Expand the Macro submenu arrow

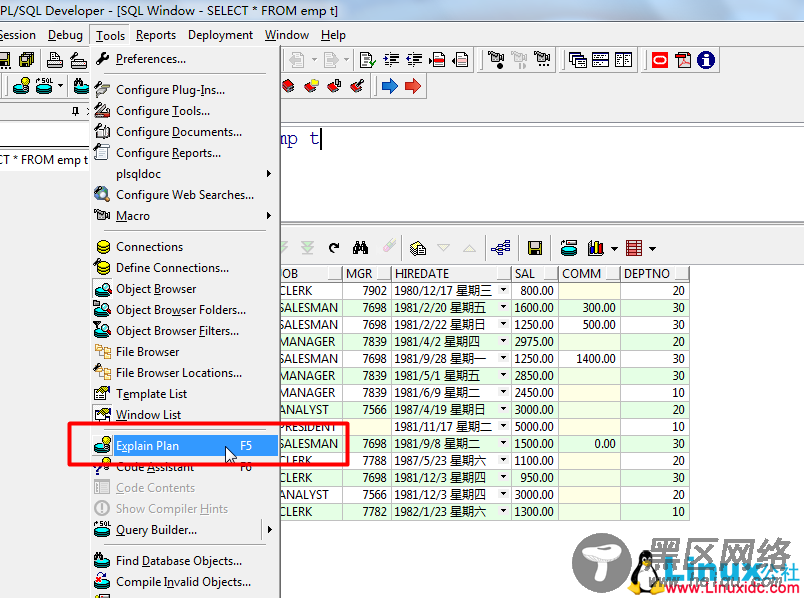coord(269,216)
